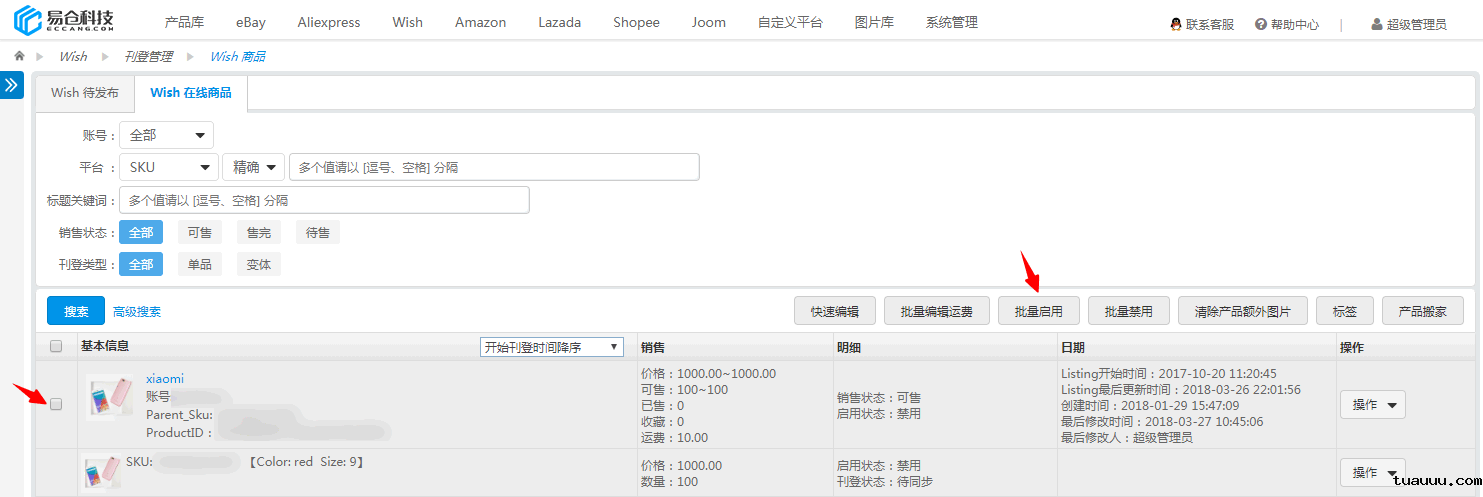The image size is (1483, 497).
Task: Click the xiaomi product thumbnail image
Action: pyautogui.click(x=108, y=397)
